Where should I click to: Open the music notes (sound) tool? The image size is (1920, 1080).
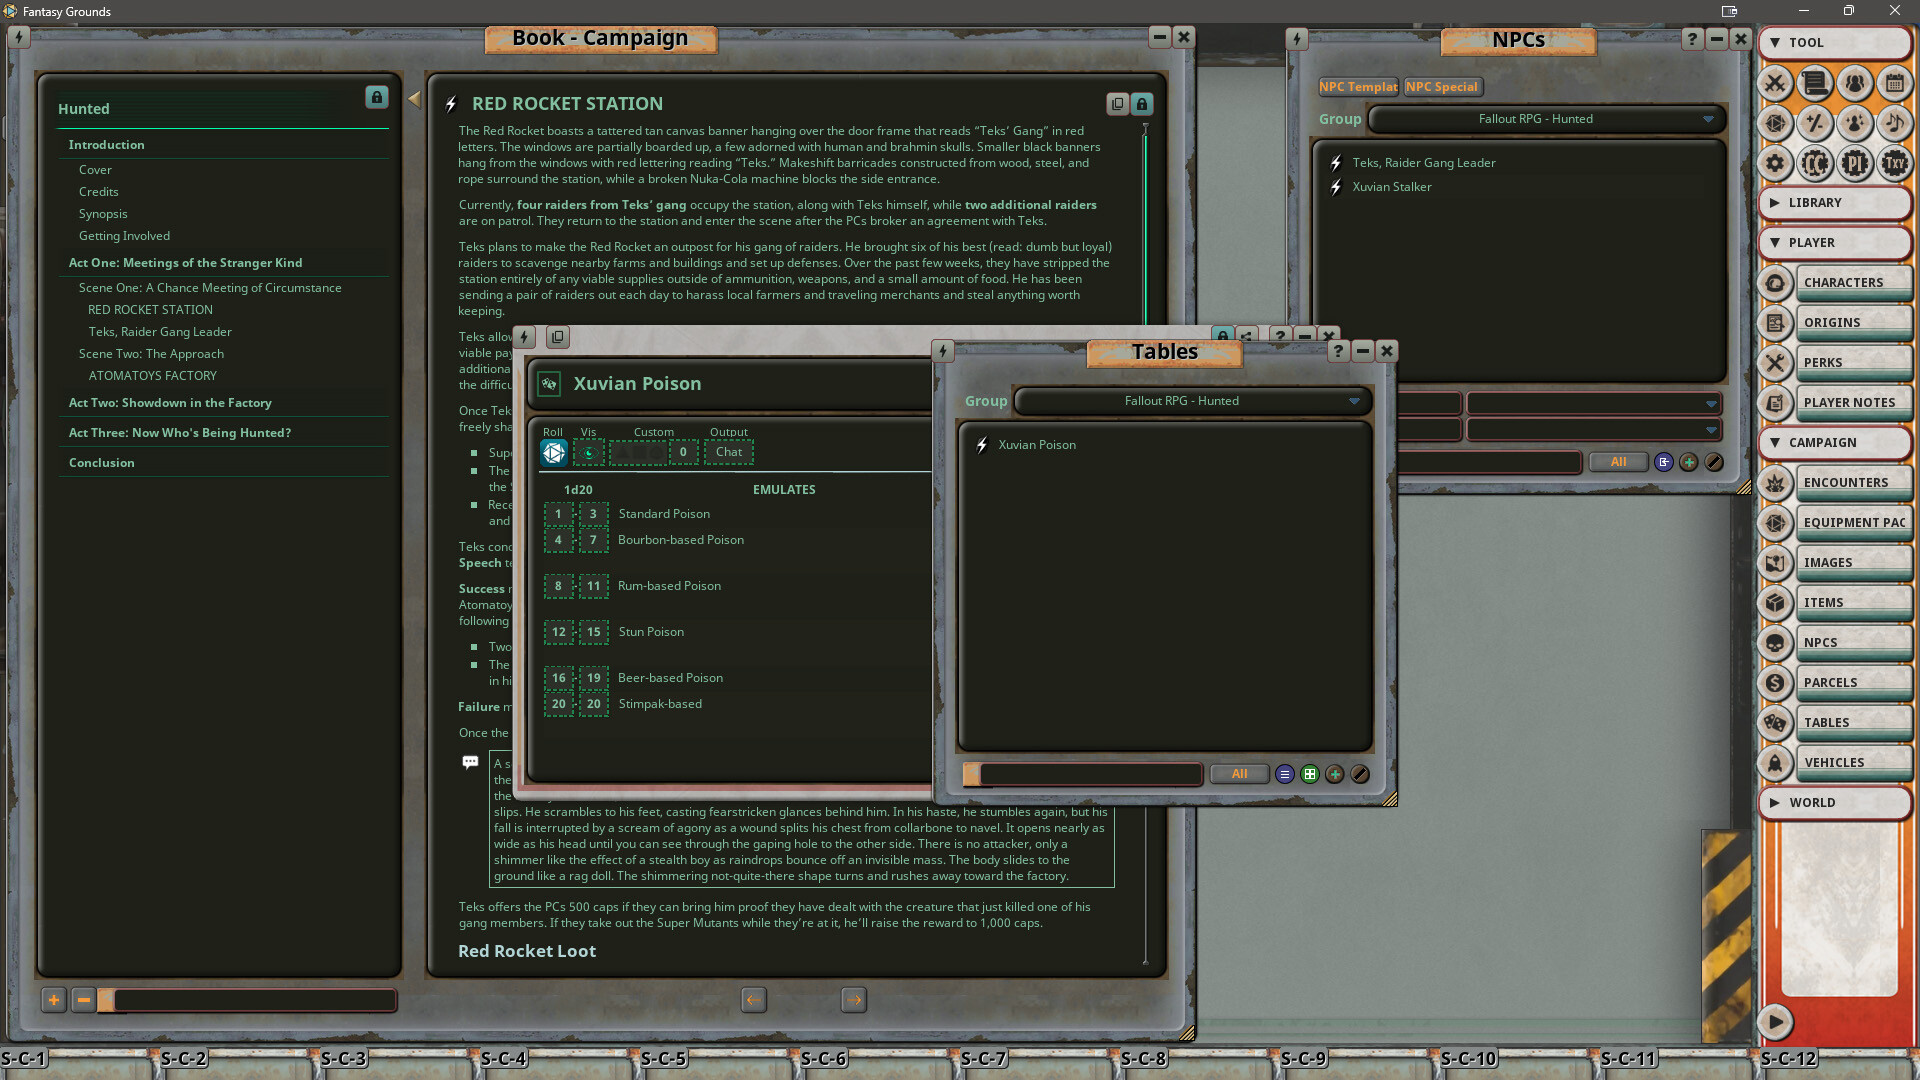(1895, 124)
